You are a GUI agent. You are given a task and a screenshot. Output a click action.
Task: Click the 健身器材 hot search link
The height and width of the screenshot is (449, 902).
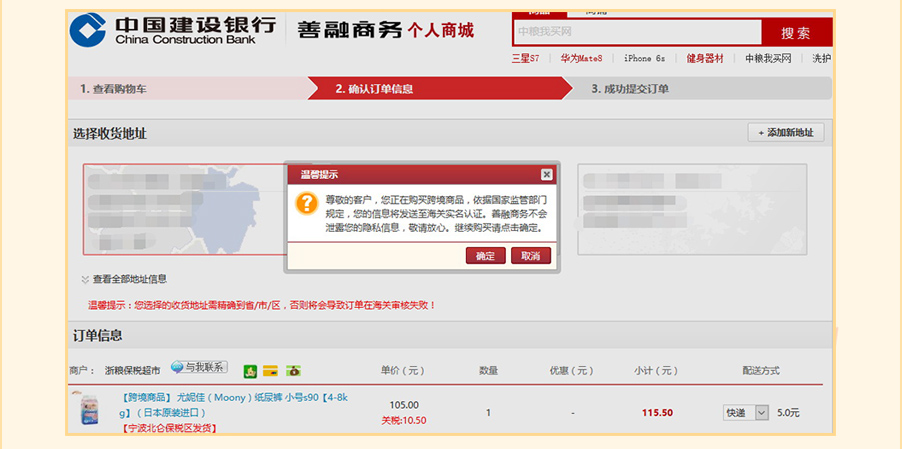pyautogui.click(x=705, y=58)
